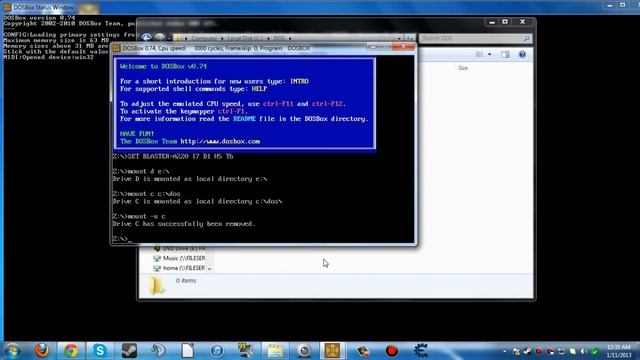Refresh the Explorer address bar location

pos(409,38)
